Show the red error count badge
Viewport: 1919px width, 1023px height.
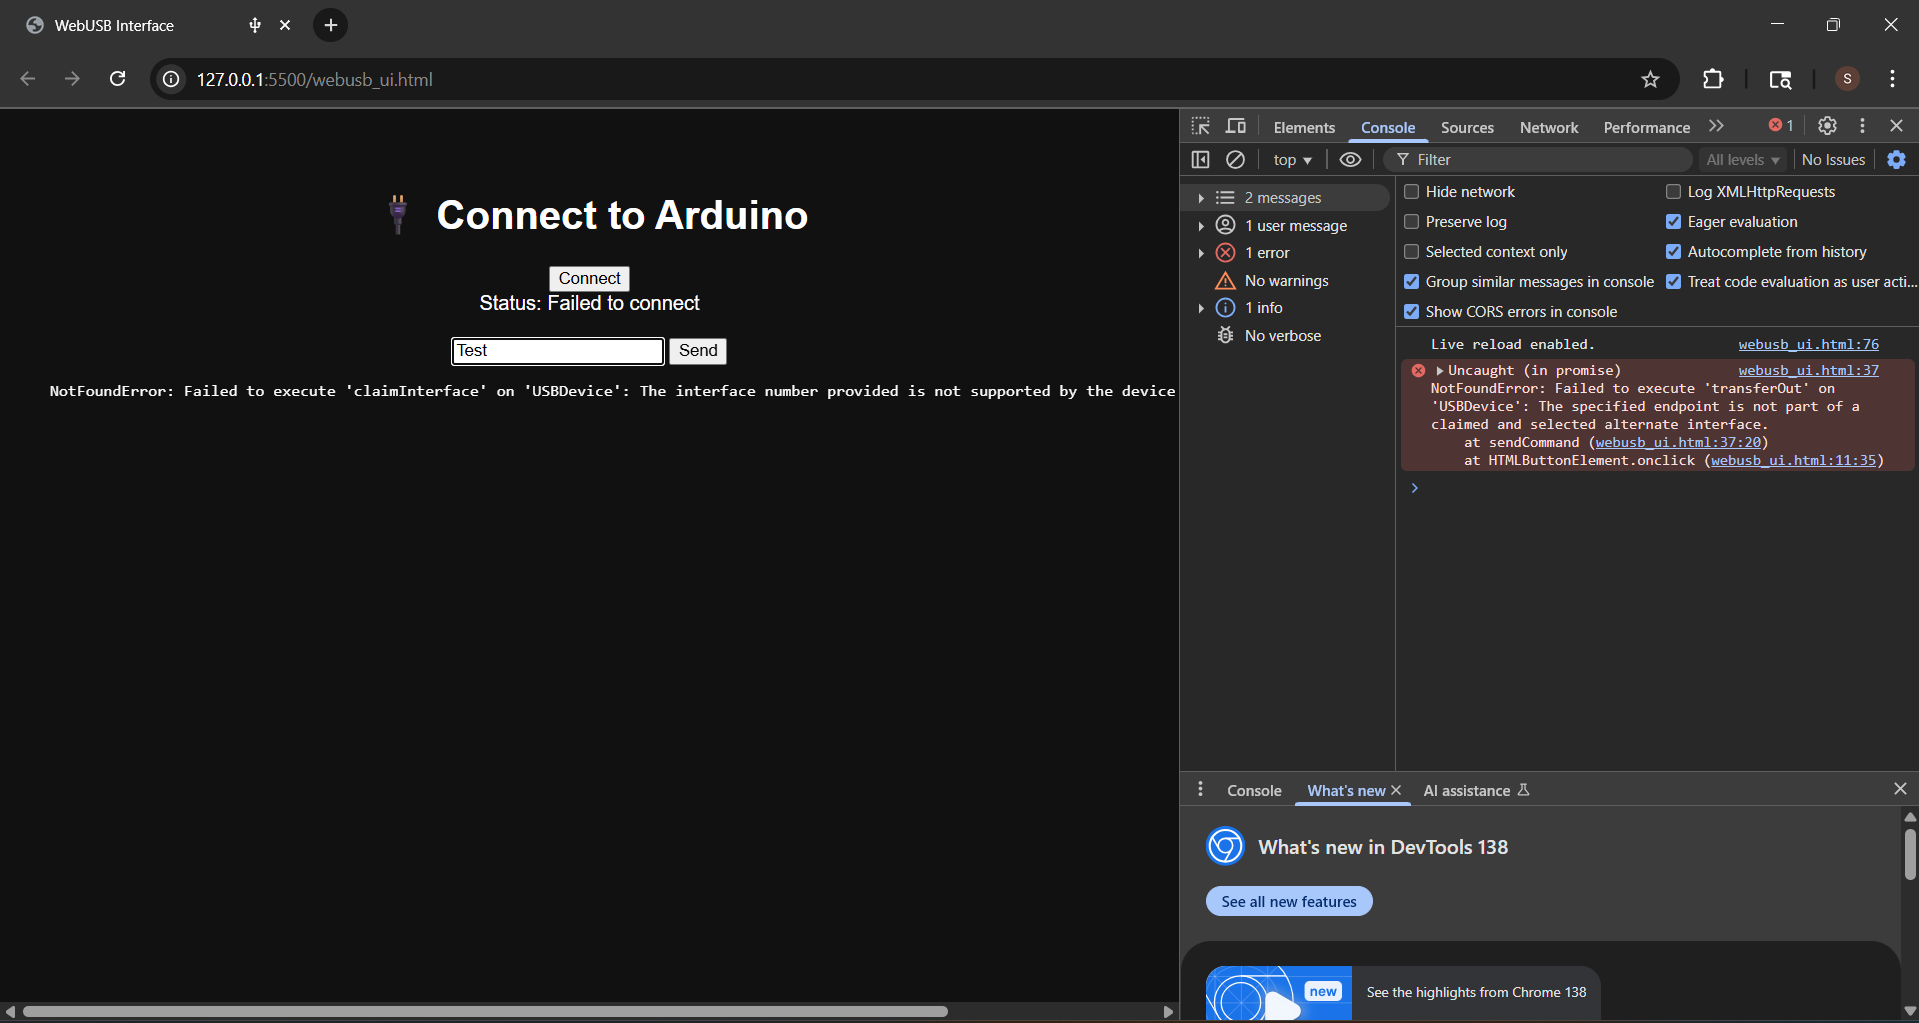coord(1781,126)
